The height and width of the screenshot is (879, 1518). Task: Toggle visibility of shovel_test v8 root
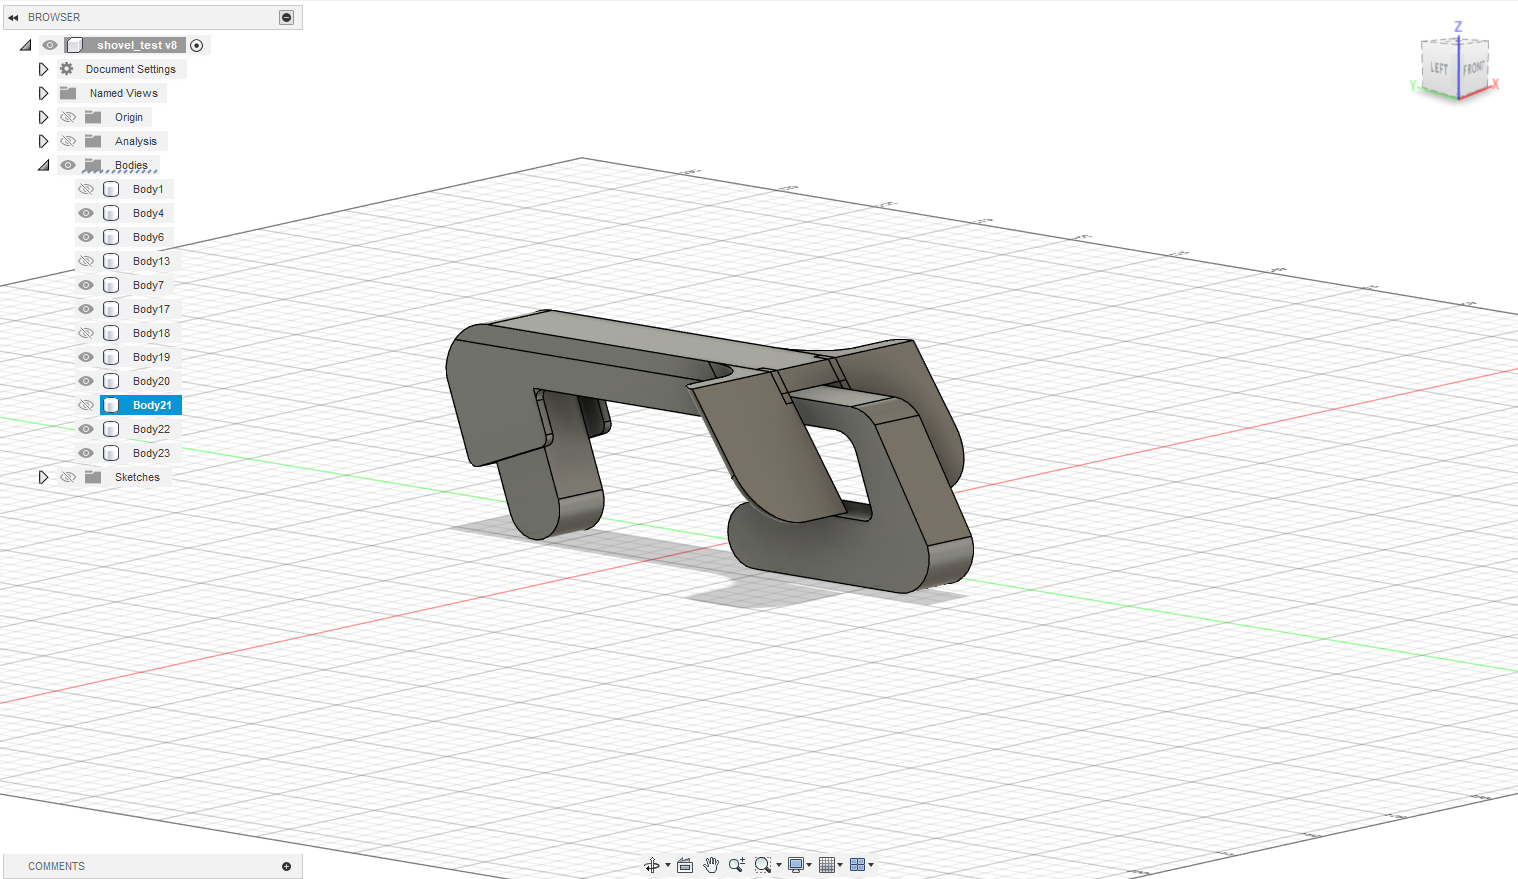pyautogui.click(x=50, y=45)
